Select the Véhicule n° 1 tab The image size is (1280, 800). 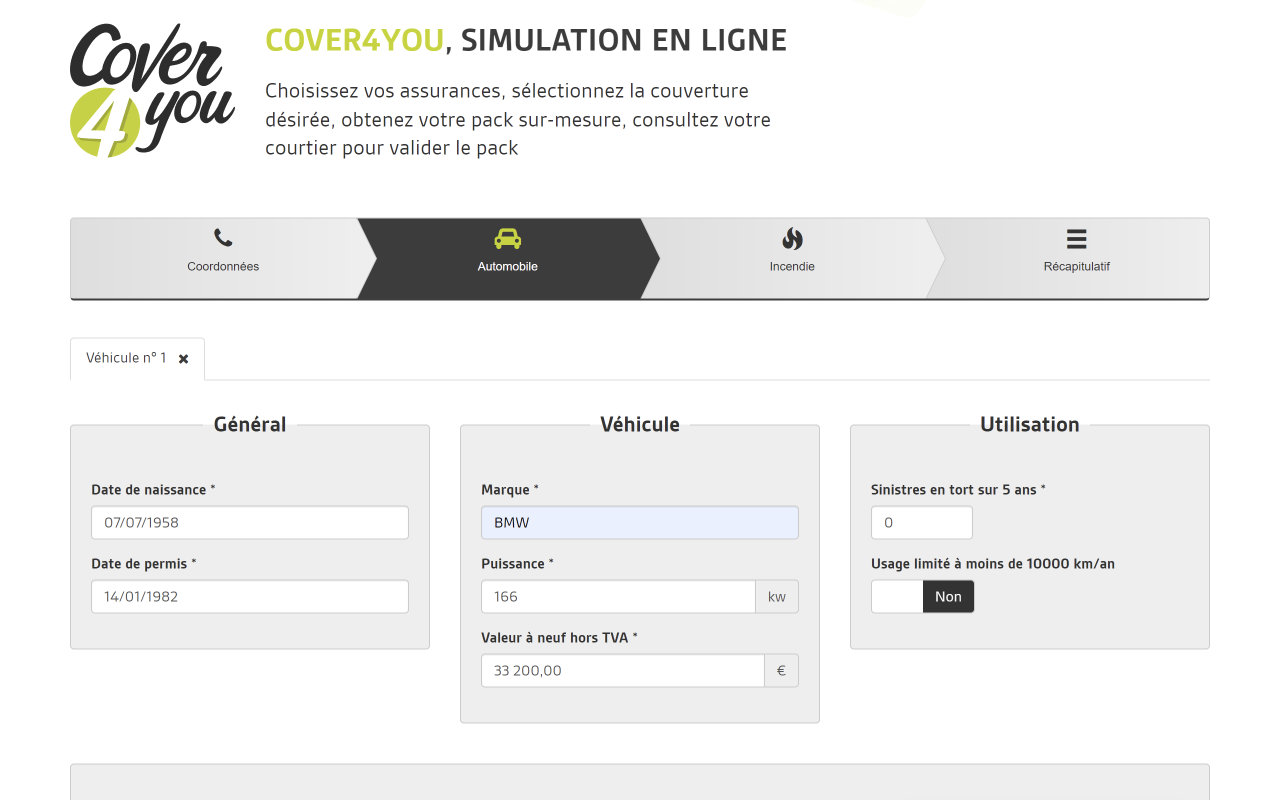coord(126,358)
